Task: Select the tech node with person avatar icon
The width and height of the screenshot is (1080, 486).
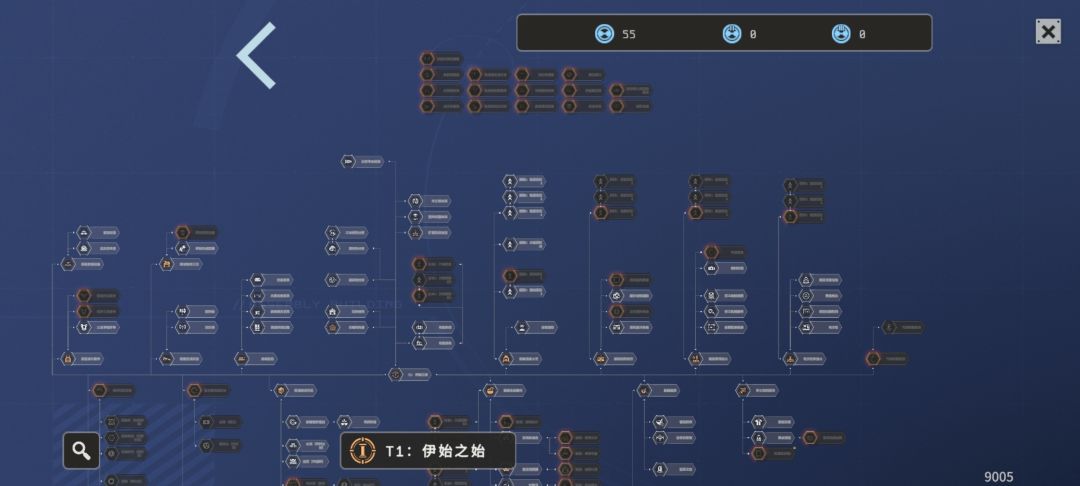Action: (x=536, y=327)
